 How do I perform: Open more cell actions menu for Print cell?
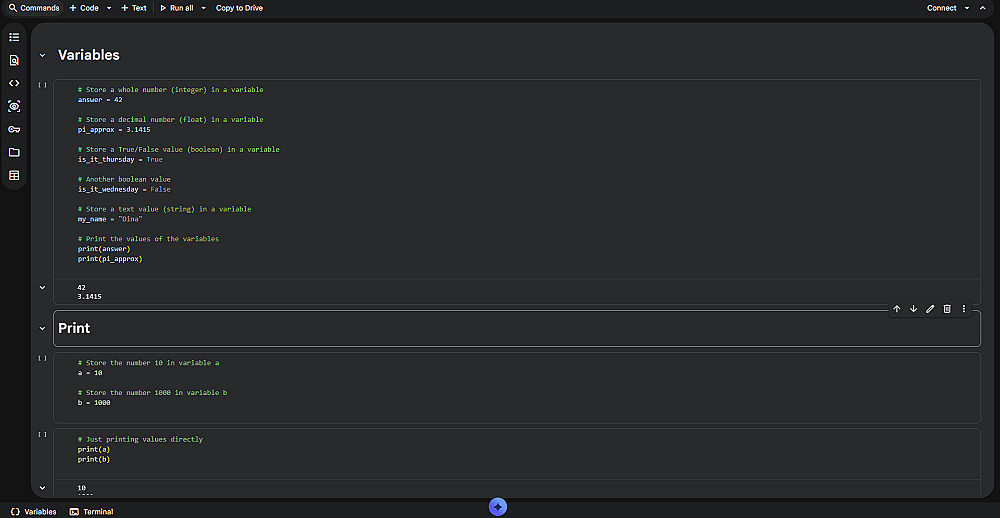click(964, 309)
